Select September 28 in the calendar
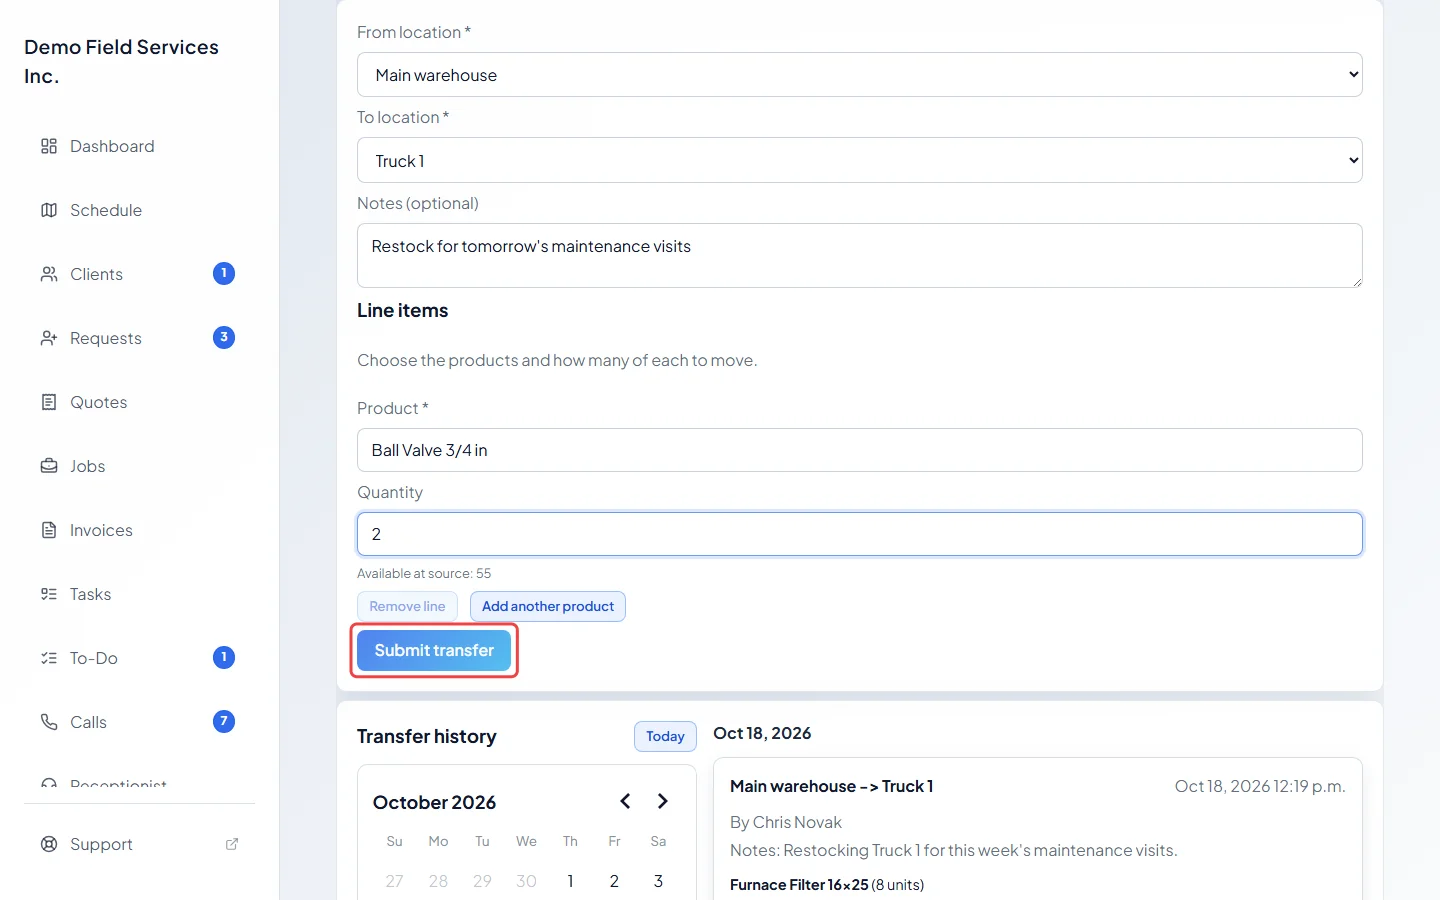Viewport: 1440px width, 900px height. [438, 881]
